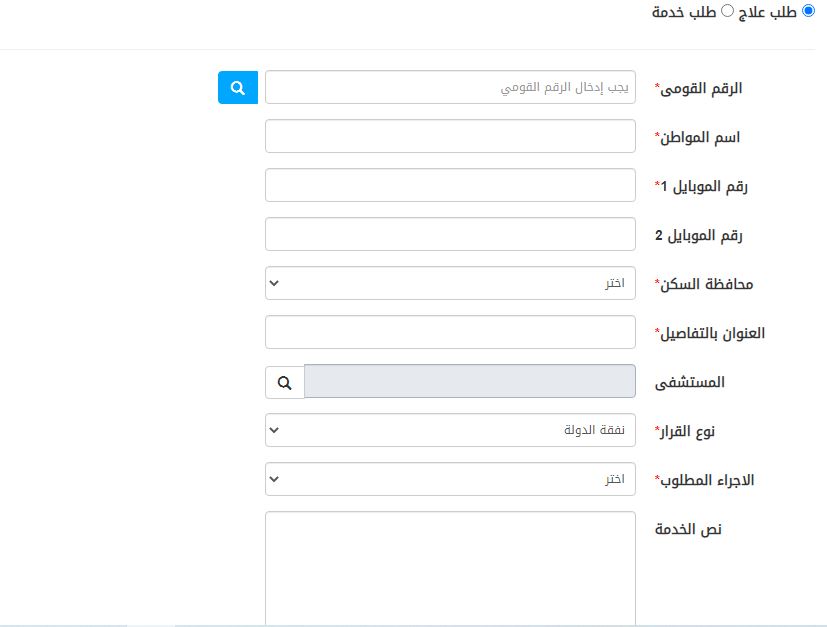Click inside the نص الخدمة text area
Viewport: 827px width, 627px height.
(x=450, y=568)
